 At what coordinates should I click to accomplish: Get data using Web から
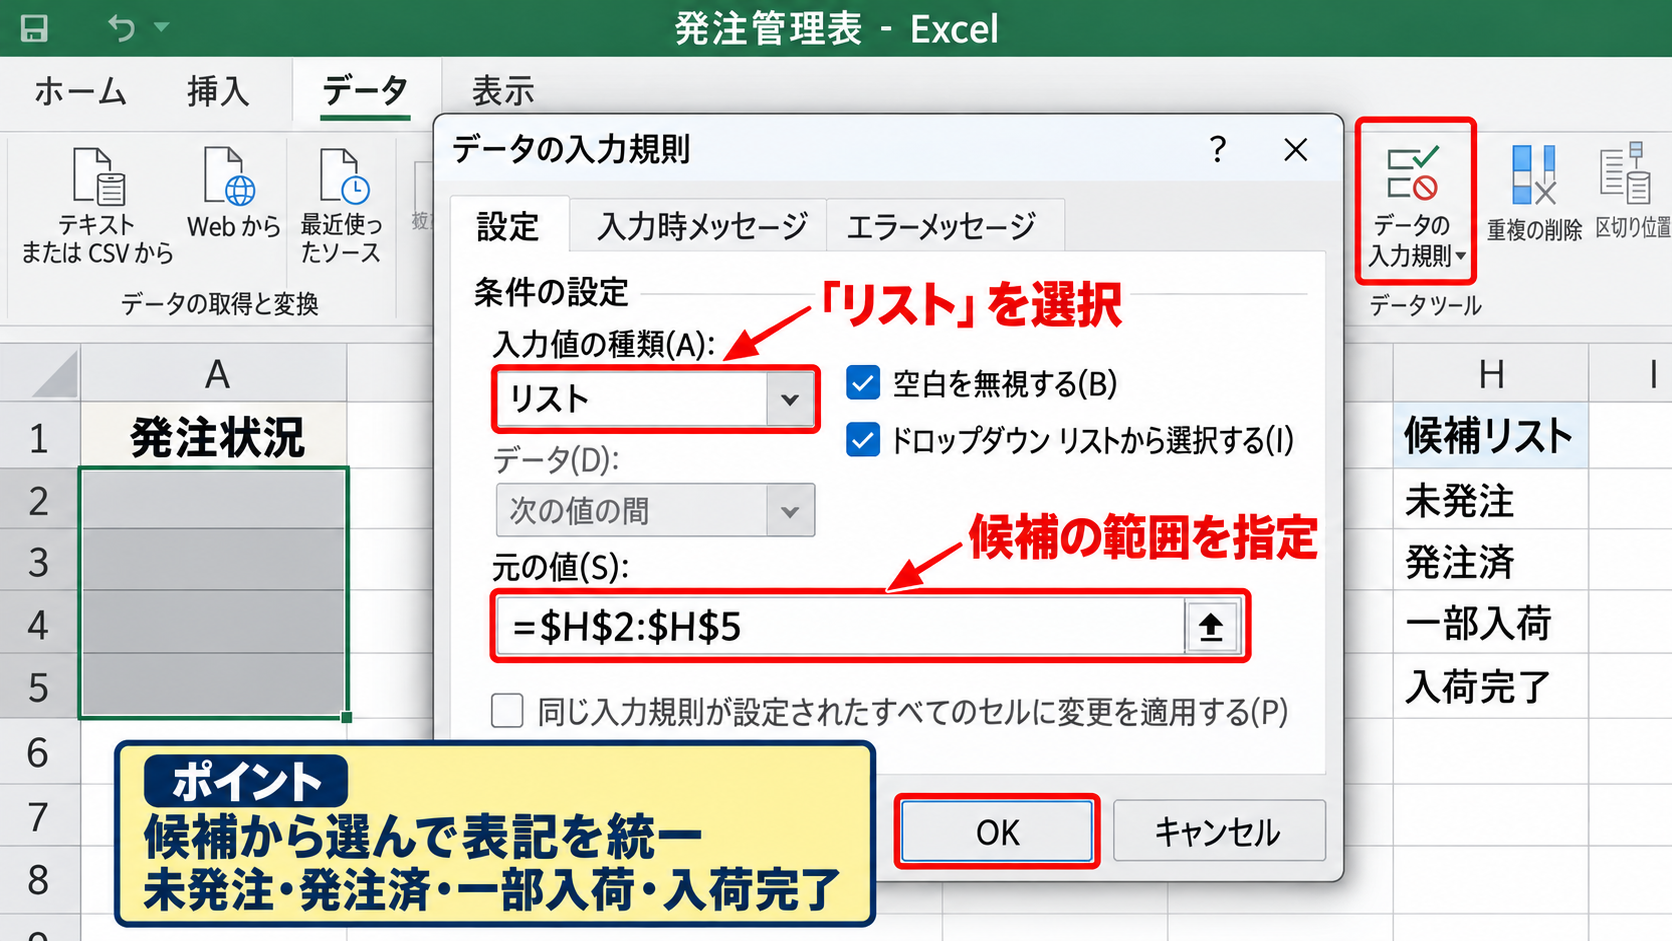coord(234,195)
